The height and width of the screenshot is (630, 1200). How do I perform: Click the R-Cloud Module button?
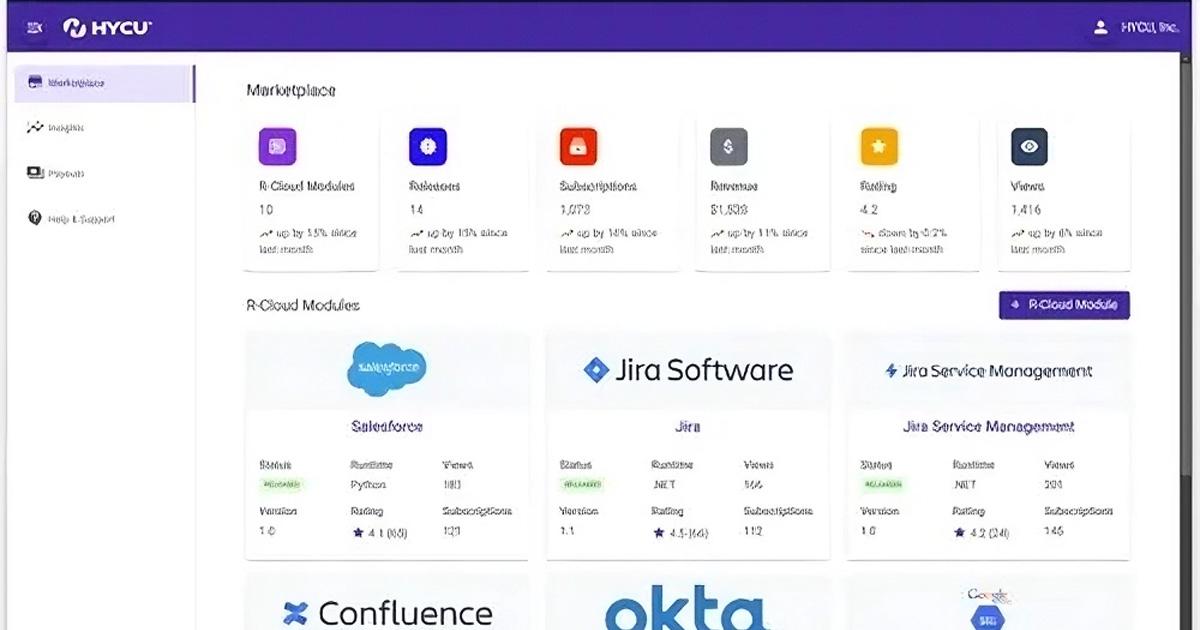point(1063,304)
